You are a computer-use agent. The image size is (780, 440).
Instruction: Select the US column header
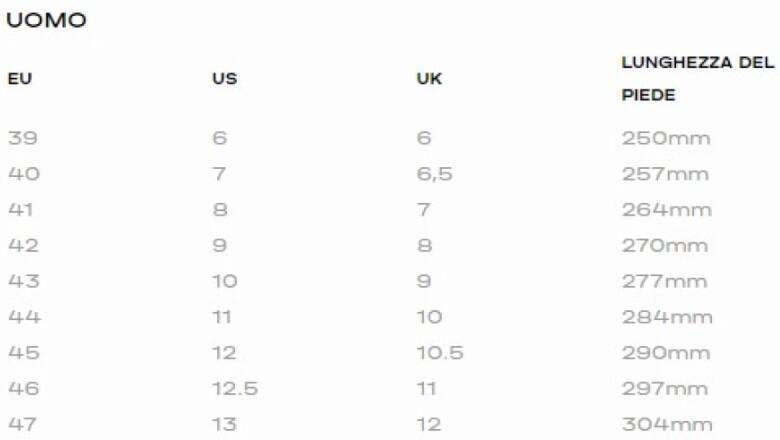(224, 78)
